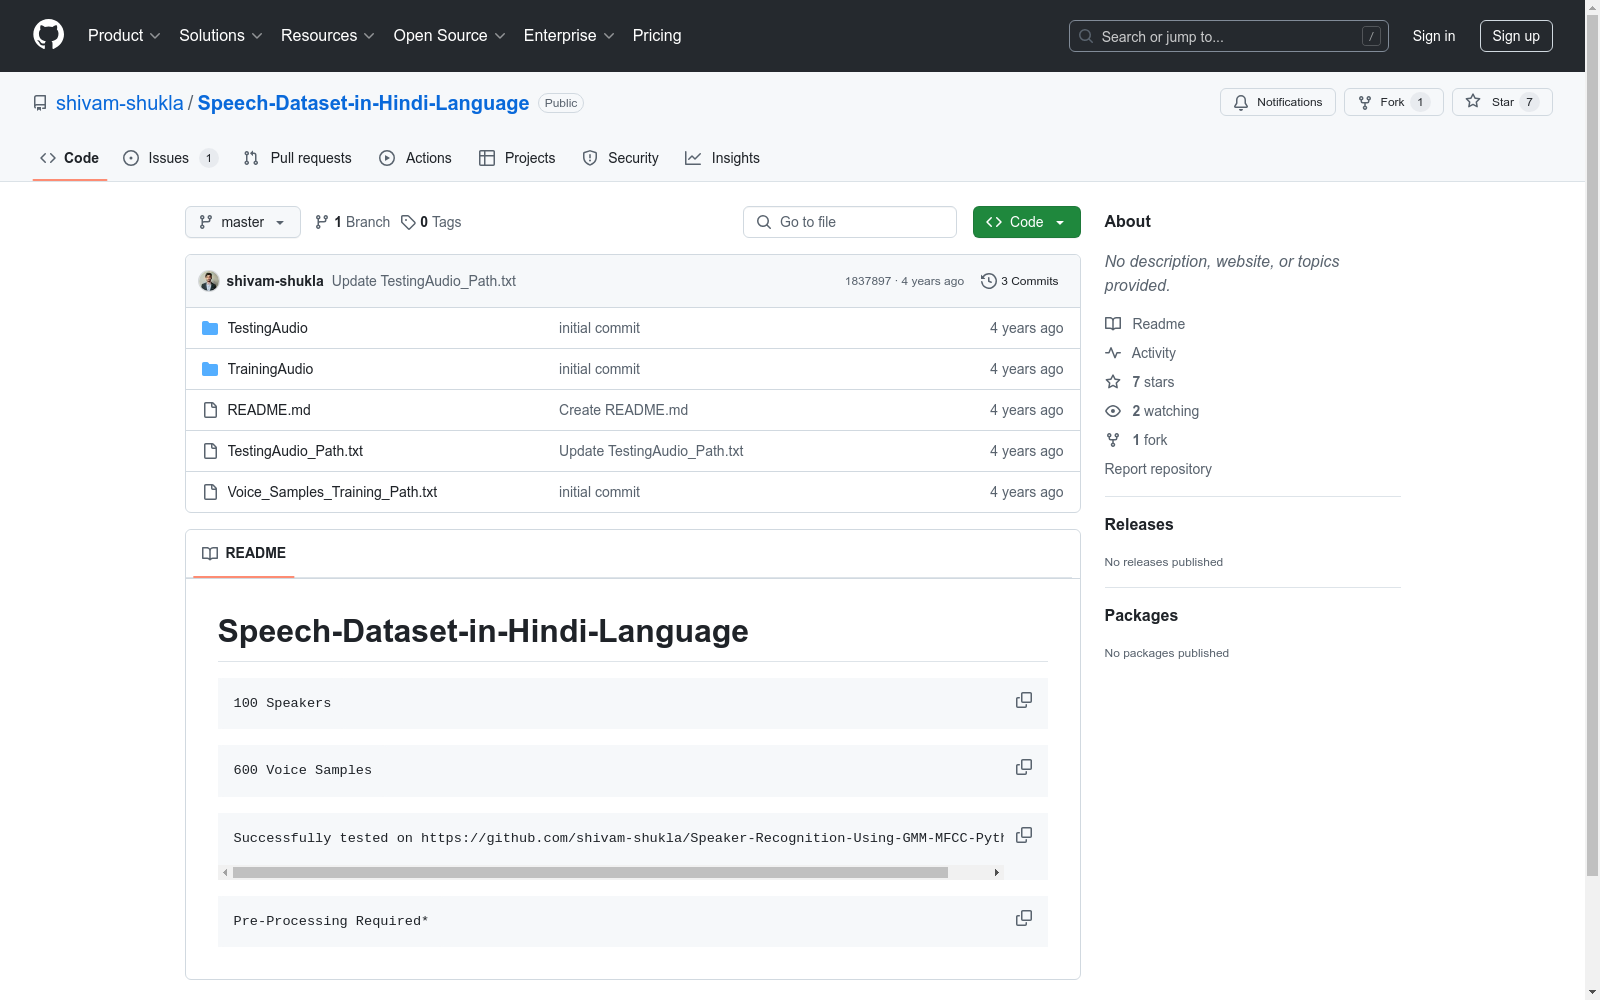This screenshot has height=1000, width=1600.
Task: Click the code block's right scroll arrow
Action: pyautogui.click(x=996, y=872)
